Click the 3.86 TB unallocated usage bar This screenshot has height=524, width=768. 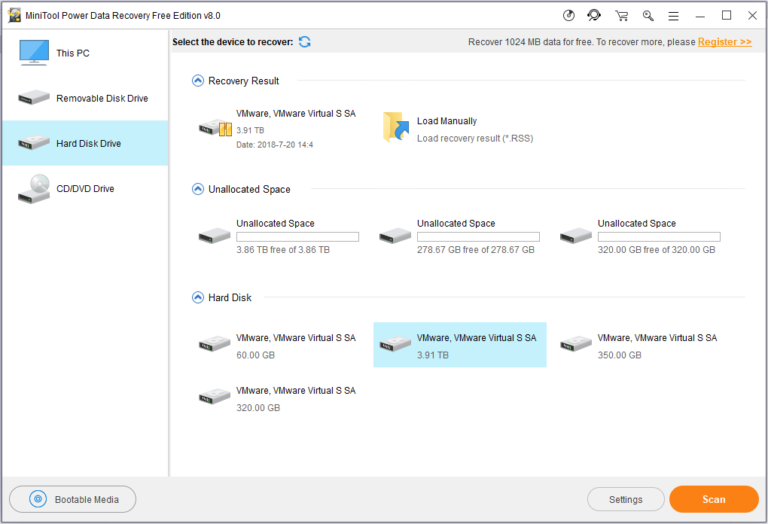(x=297, y=237)
